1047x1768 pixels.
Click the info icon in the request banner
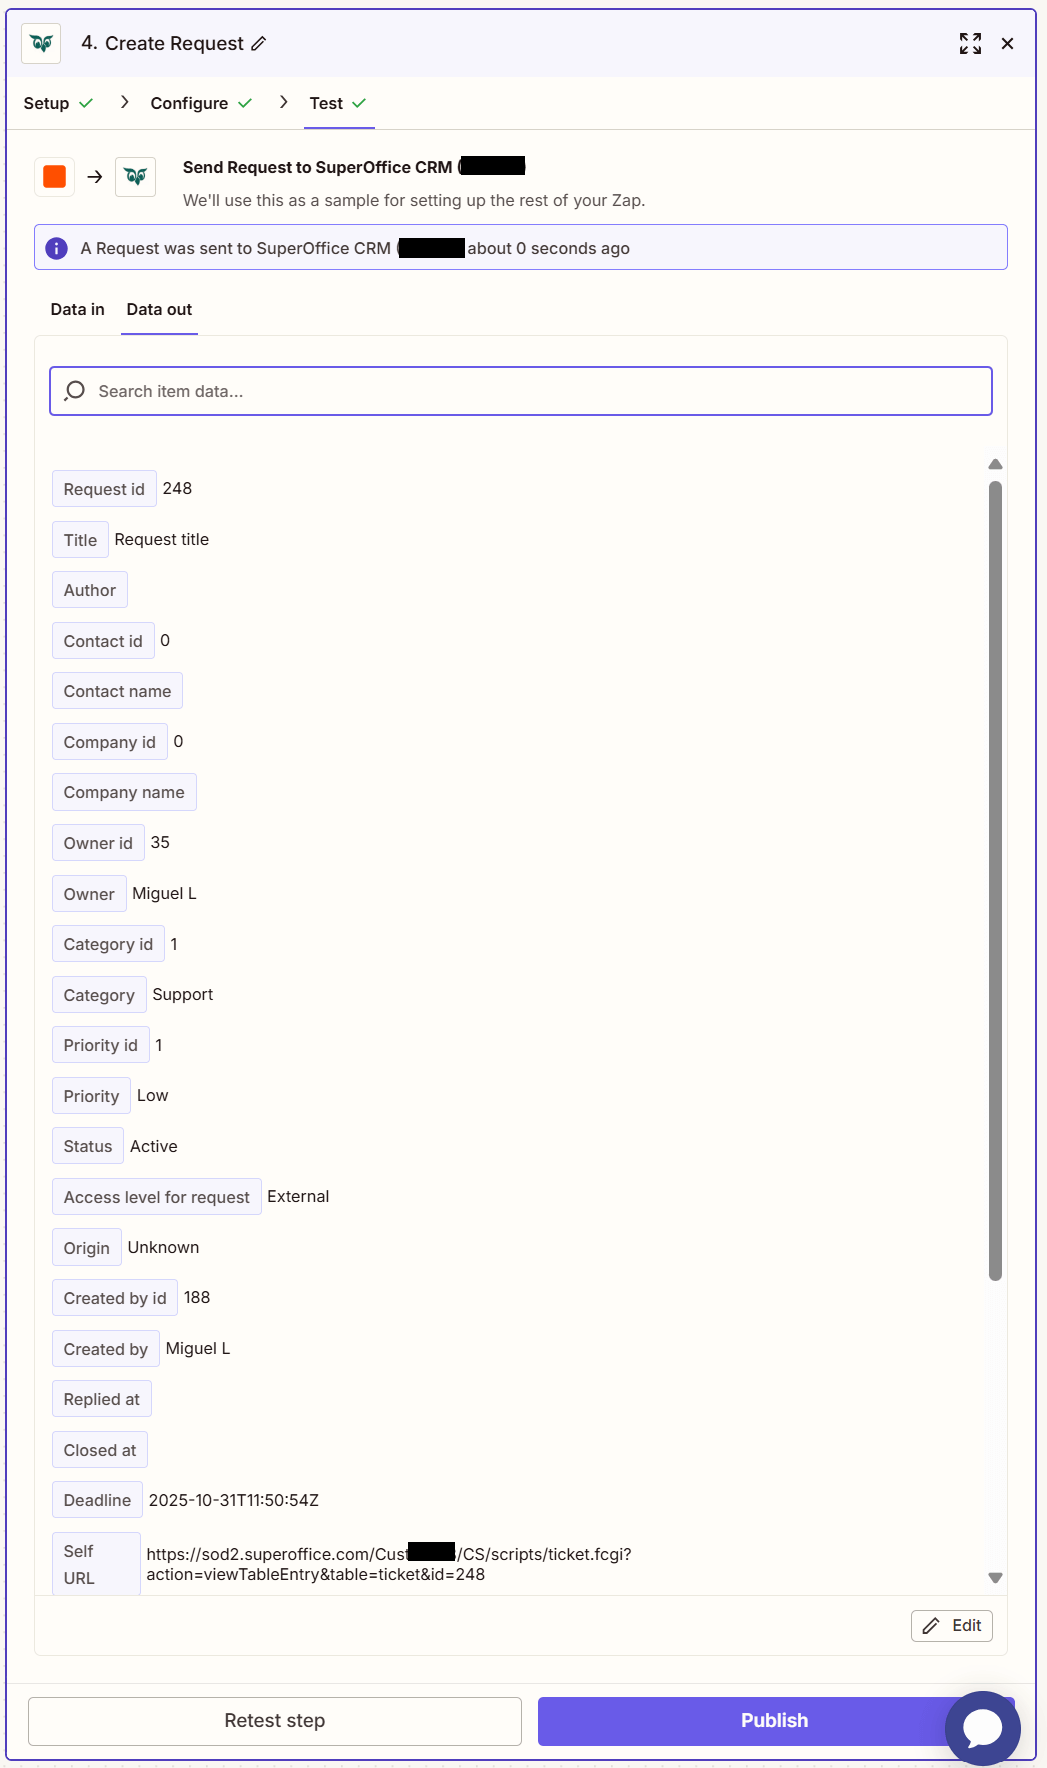[56, 247]
